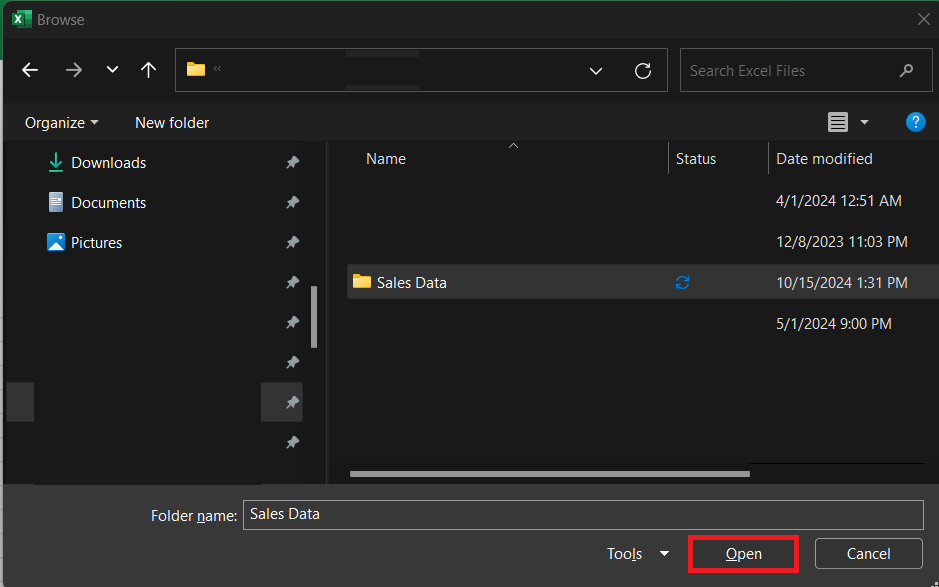Image resolution: width=939 pixels, height=587 pixels.
Task: Expand the address bar history dropdown
Action: click(595, 71)
